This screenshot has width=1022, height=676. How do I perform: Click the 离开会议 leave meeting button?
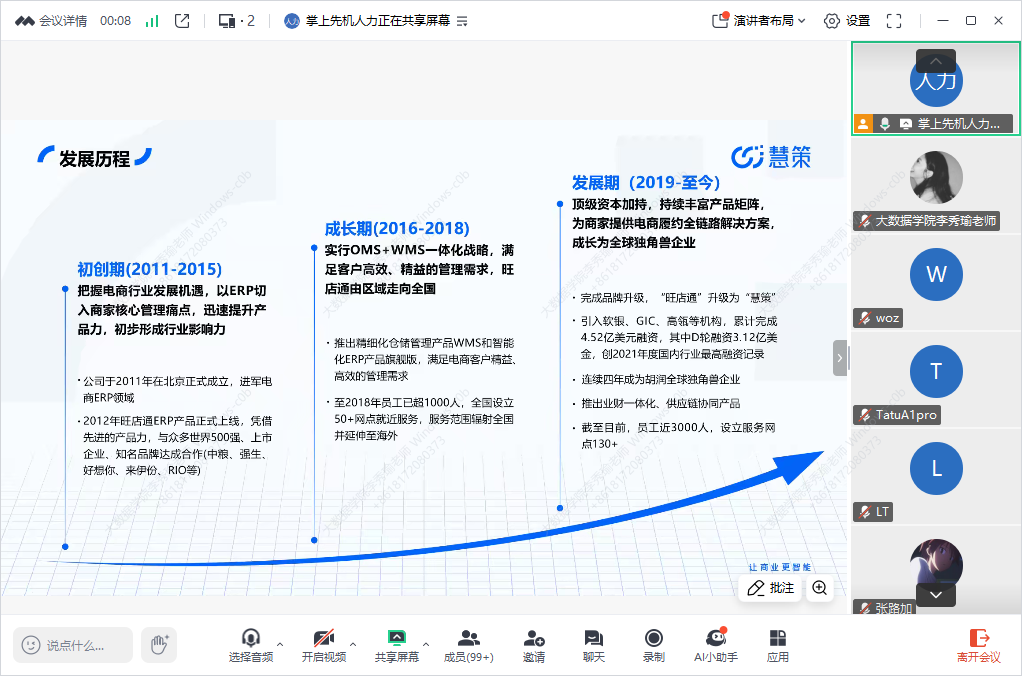tap(978, 645)
